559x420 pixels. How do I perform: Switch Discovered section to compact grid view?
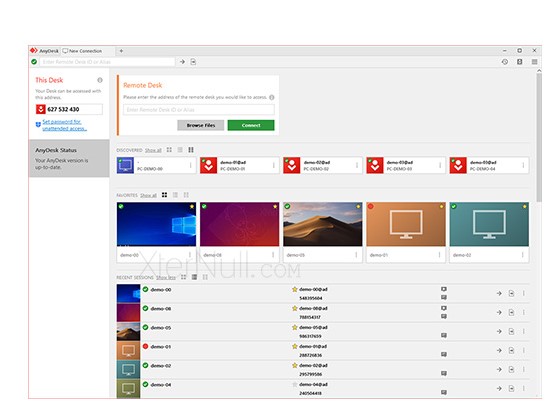pyautogui.click(x=191, y=150)
